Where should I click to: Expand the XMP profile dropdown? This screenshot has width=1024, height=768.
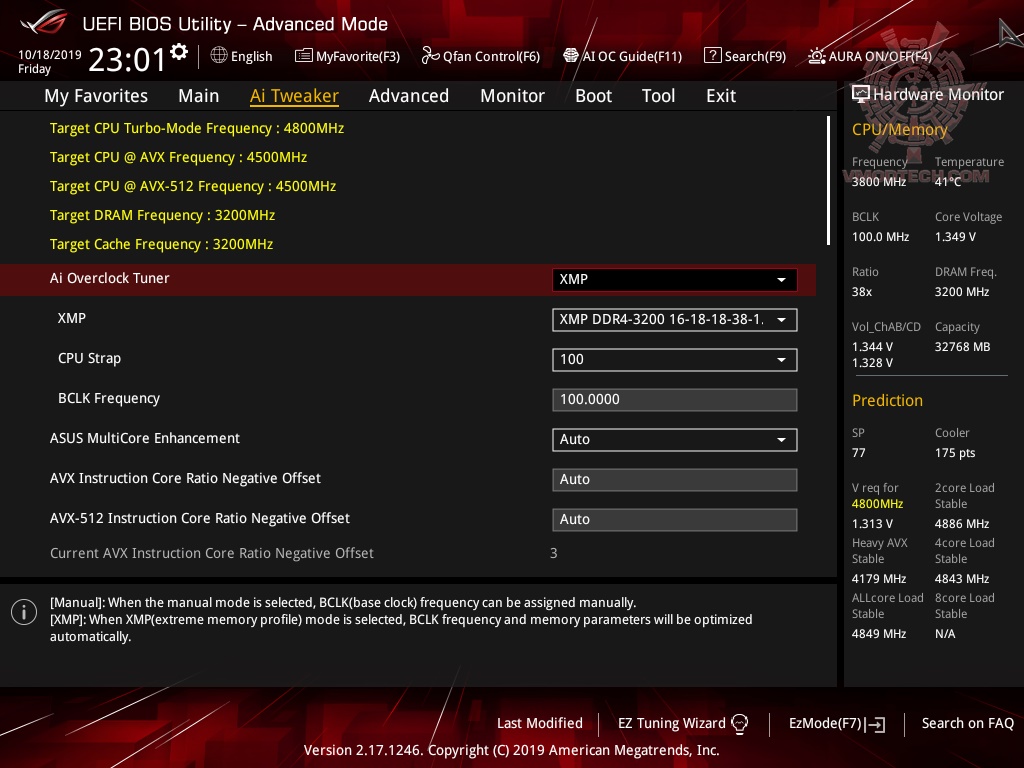pyautogui.click(x=674, y=320)
